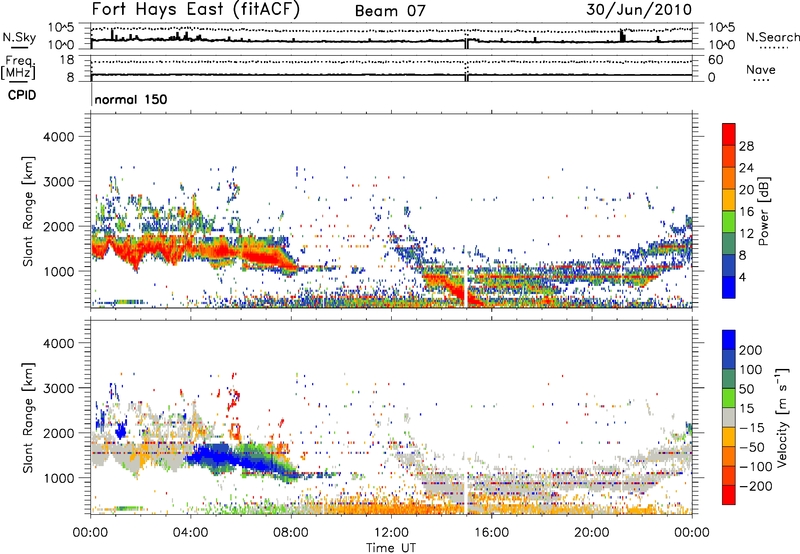
Task: Click the '12' label on power colorbar
Action: pos(746,234)
